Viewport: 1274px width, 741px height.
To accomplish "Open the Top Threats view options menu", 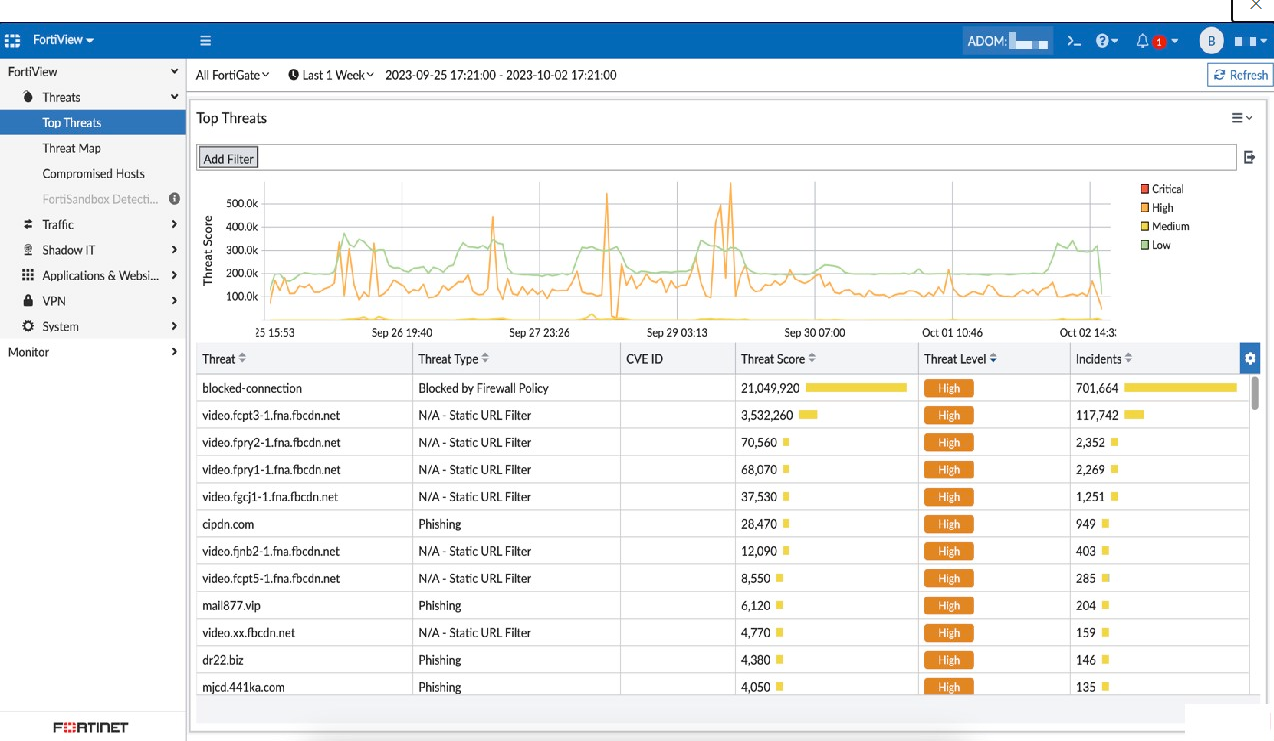I will coord(1241,118).
